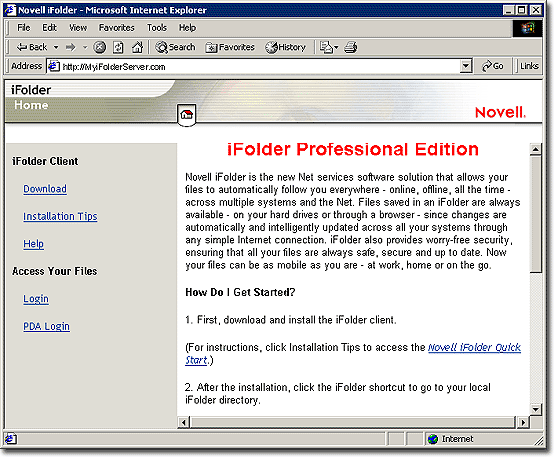The height and width of the screenshot is (459, 559).
Task: Click the Novell logo
Action: 500,113
